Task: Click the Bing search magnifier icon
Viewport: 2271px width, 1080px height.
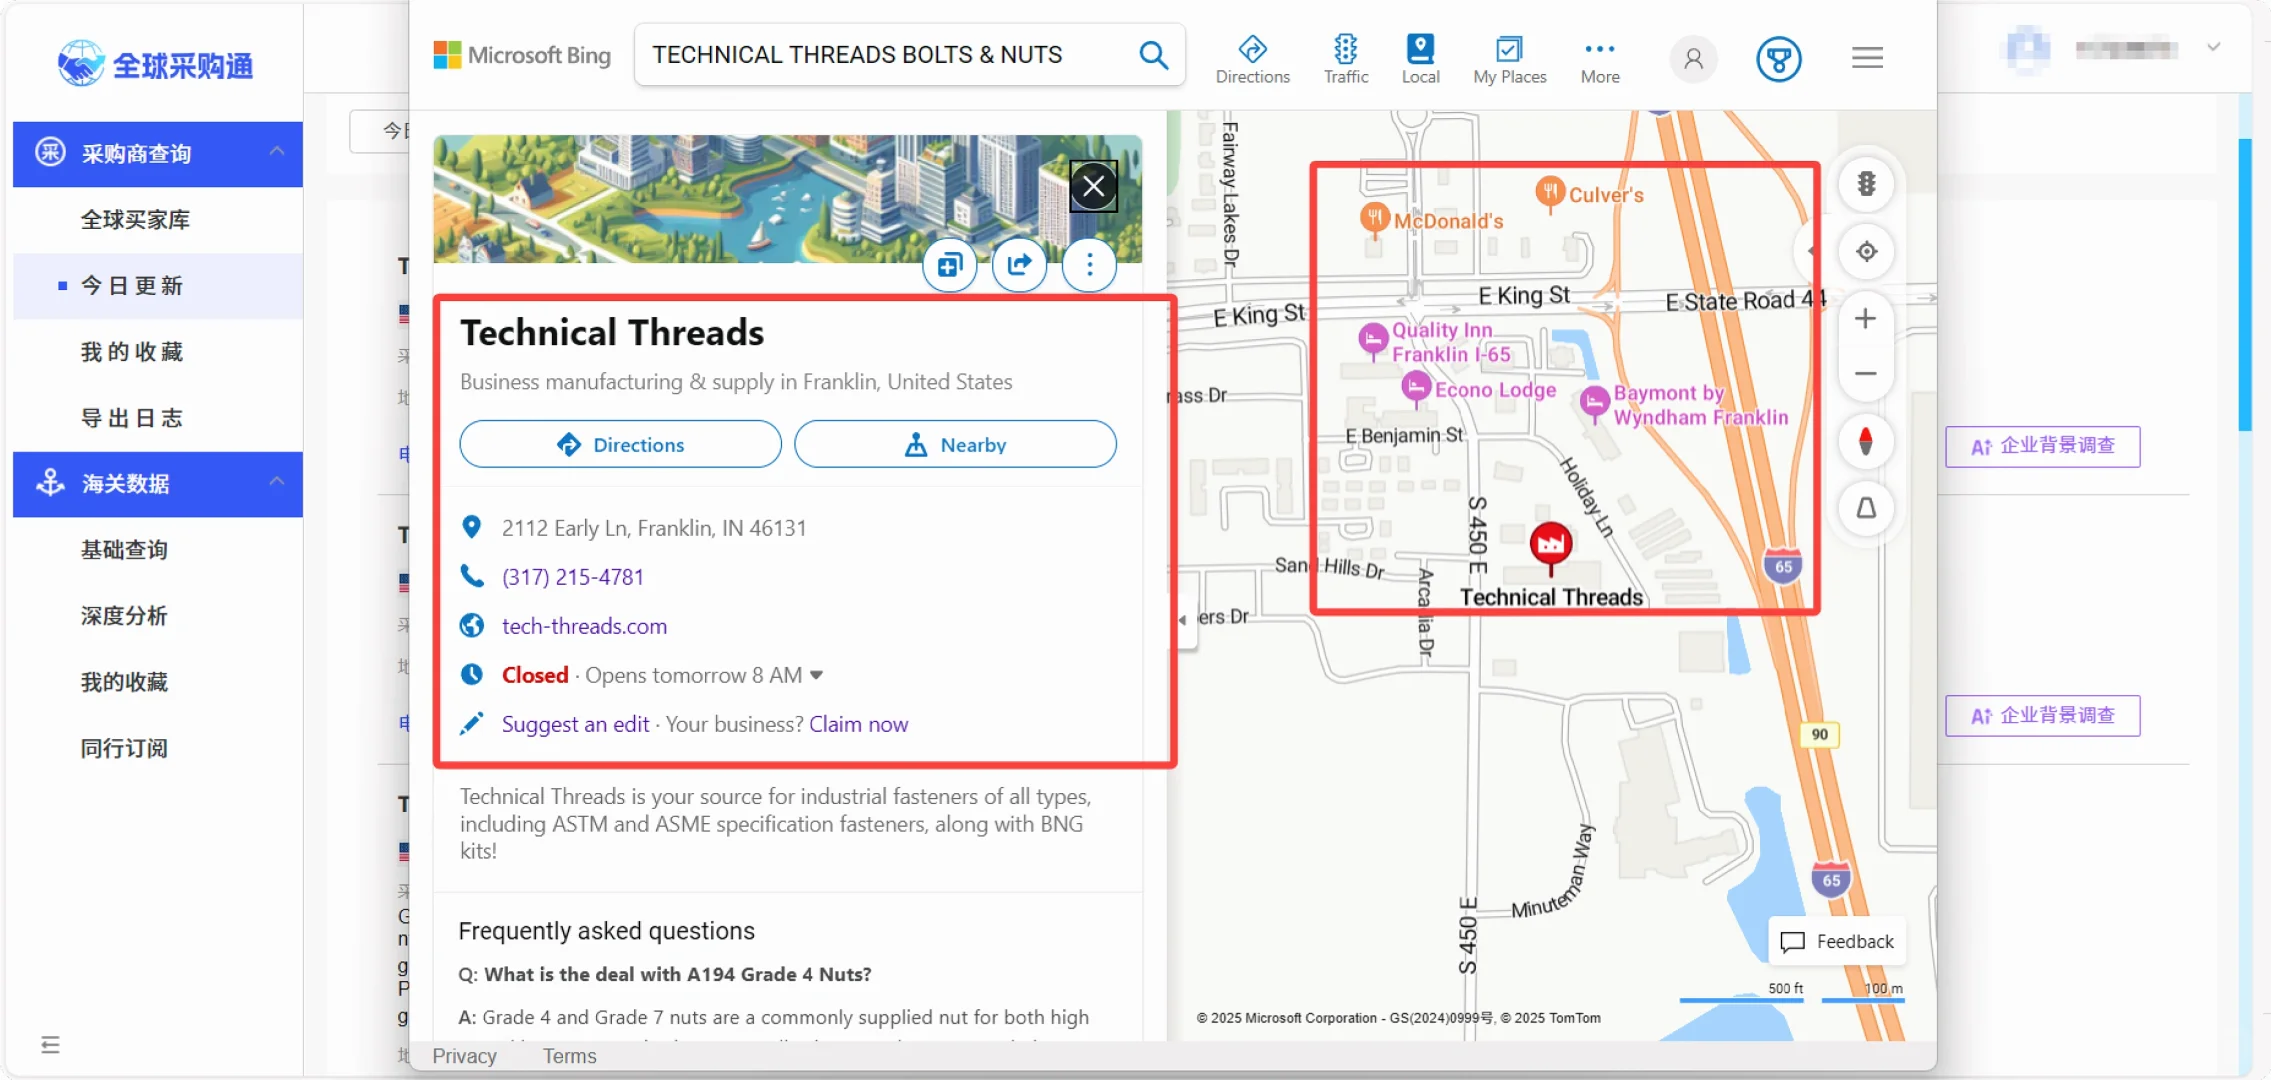Action: (1153, 55)
